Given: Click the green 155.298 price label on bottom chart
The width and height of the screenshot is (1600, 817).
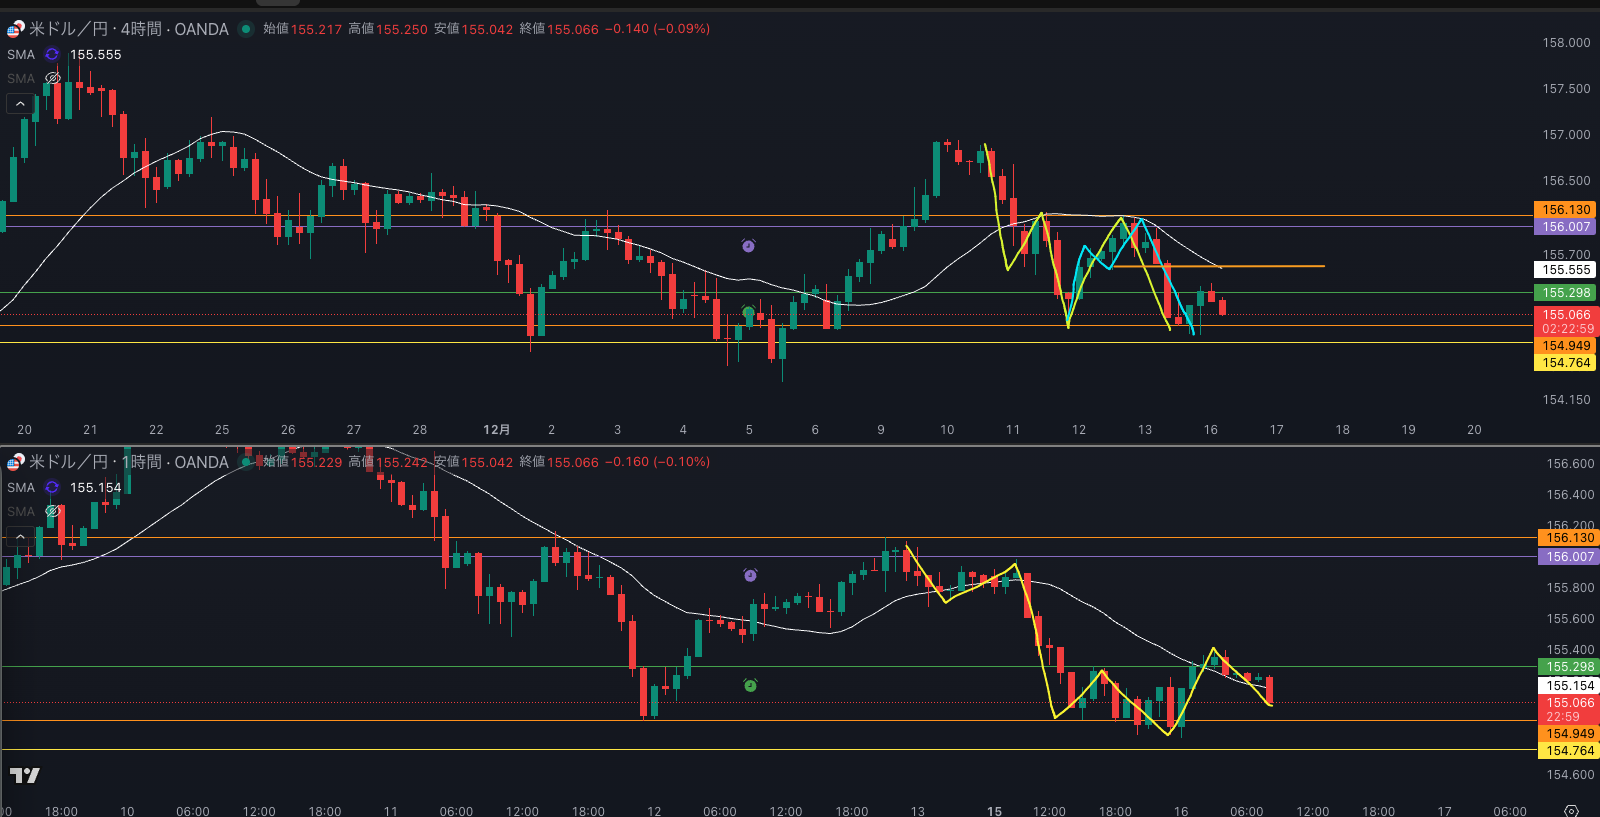Looking at the screenshot, I should (1569, 667).
